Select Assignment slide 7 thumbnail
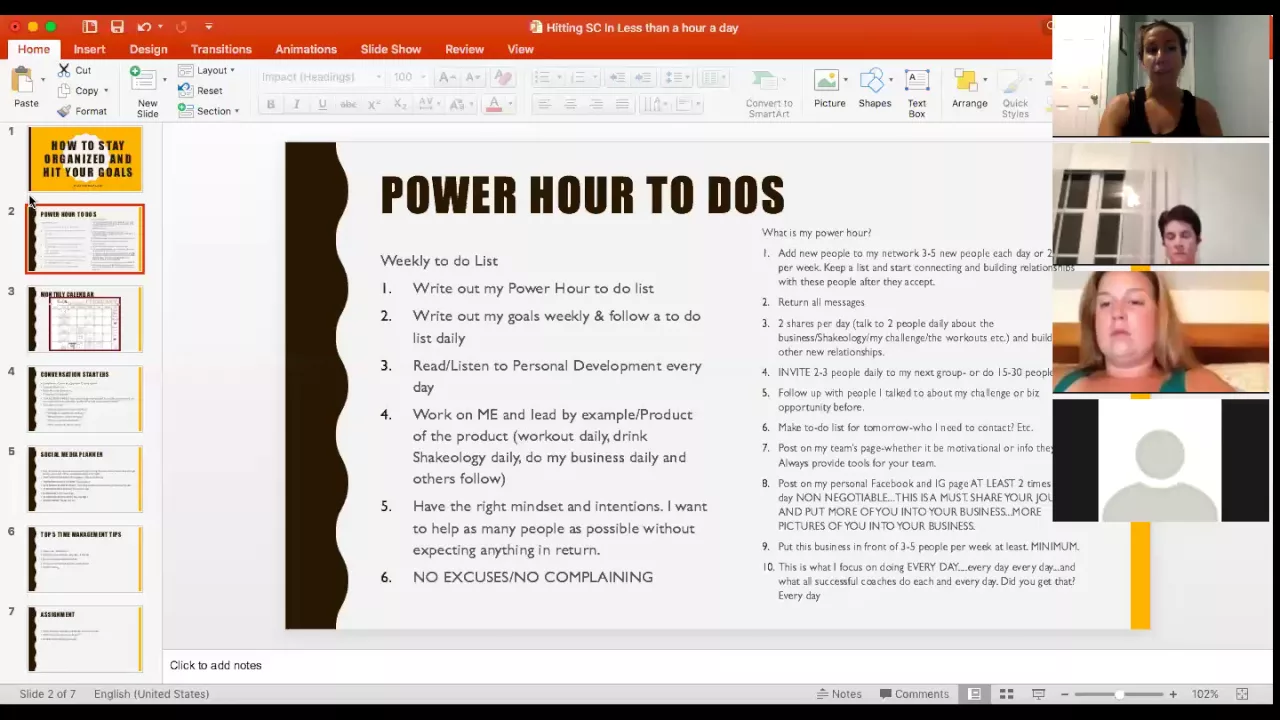 85,639
